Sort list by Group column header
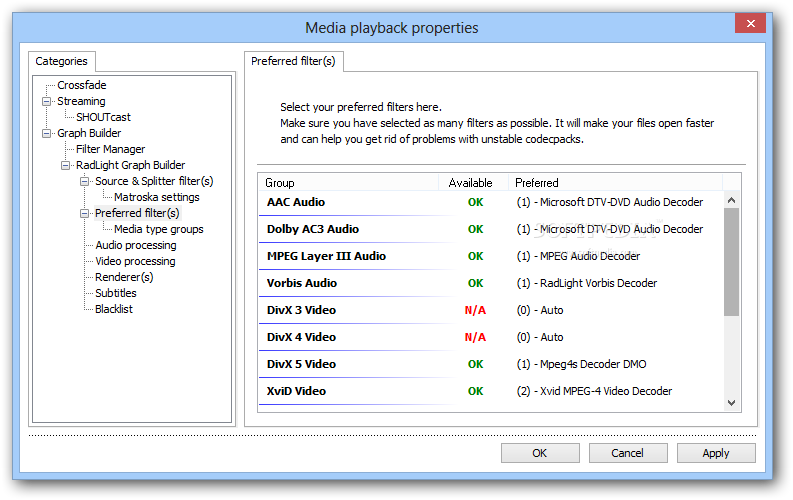Screen dimensions: 793x500 point(348,183)
